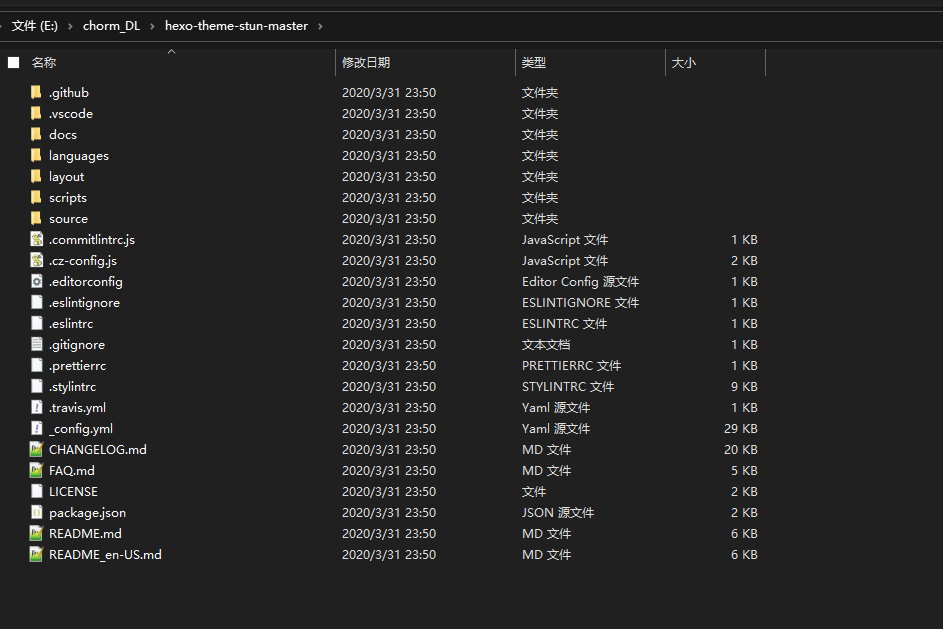Click the '29 KB' size value

740,429
